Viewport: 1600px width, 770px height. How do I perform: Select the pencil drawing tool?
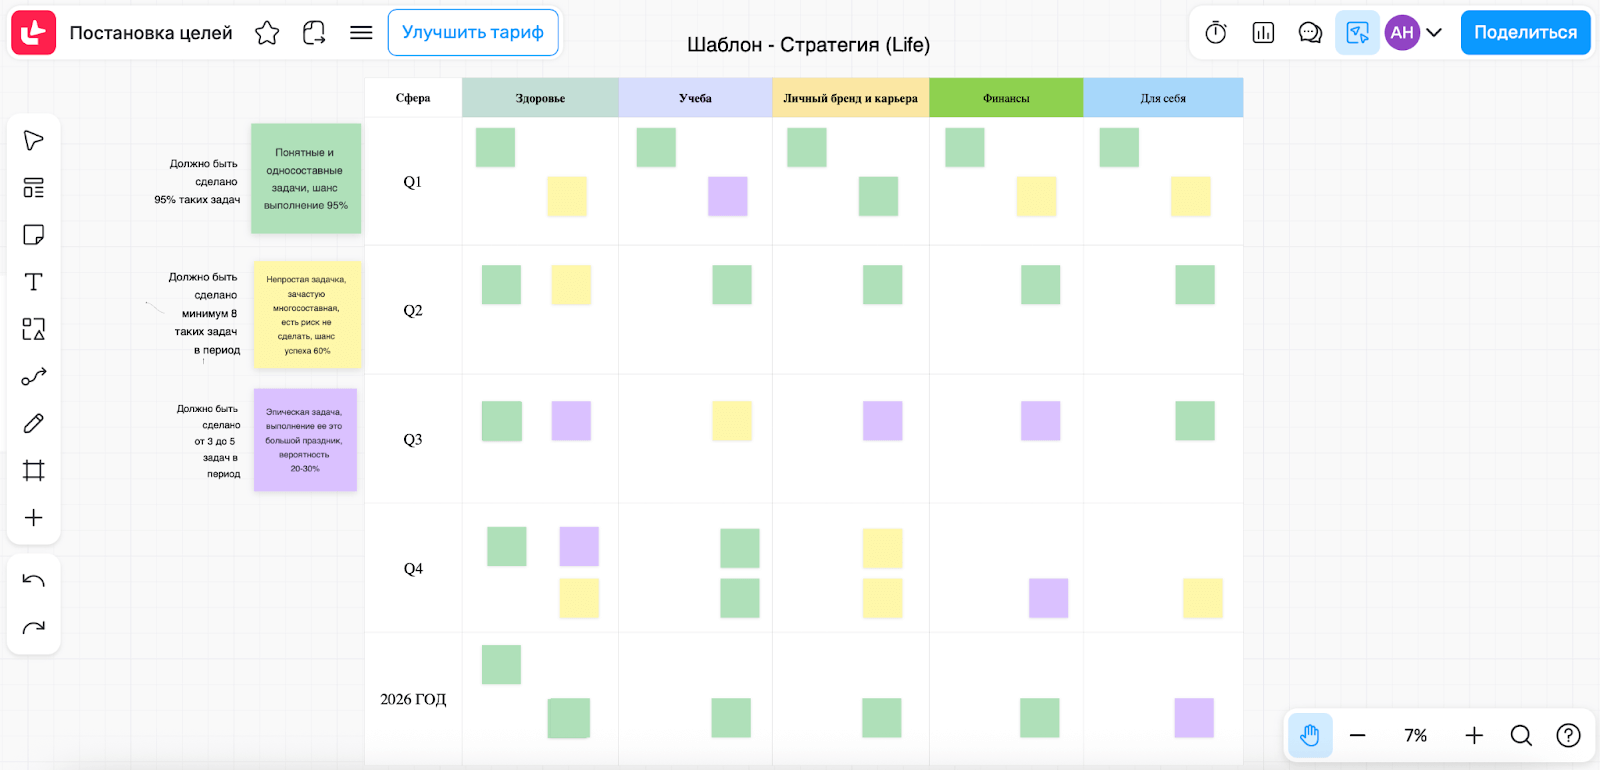pyautogui.click(x=33, y=424)
